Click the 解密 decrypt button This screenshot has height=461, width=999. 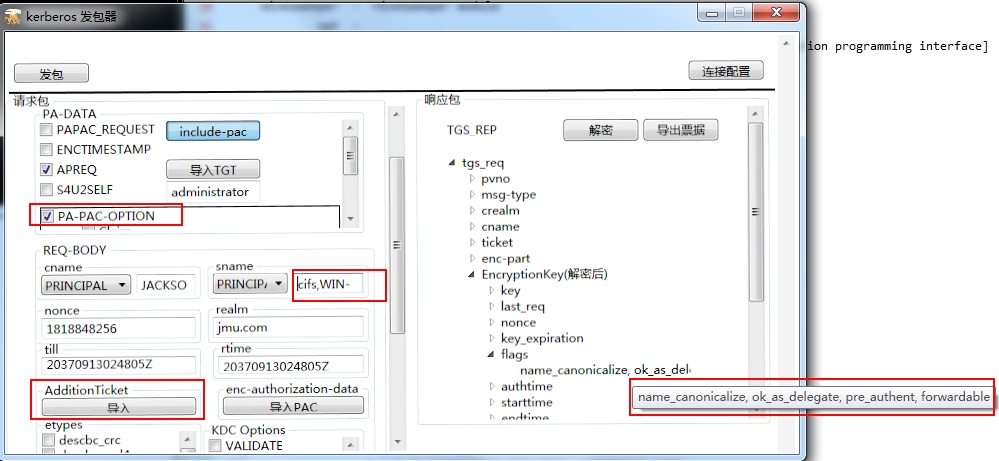[600, 130]
